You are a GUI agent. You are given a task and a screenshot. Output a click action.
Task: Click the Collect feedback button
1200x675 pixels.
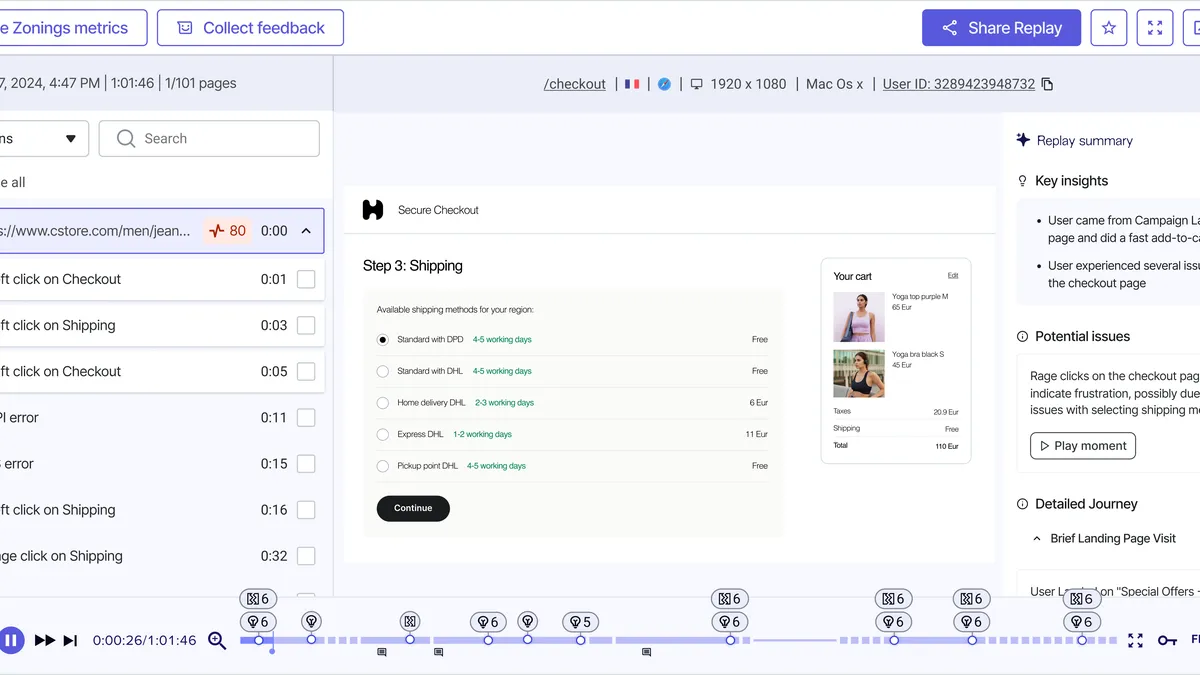(250, 28)
